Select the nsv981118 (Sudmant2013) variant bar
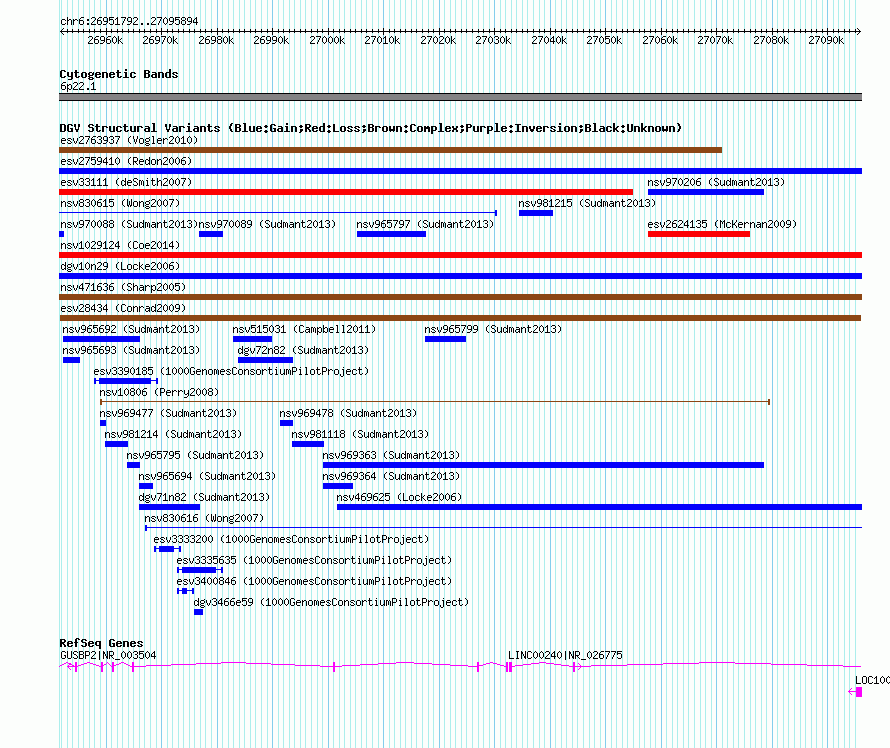Screen dimensions: 890x748 [308, 444]
